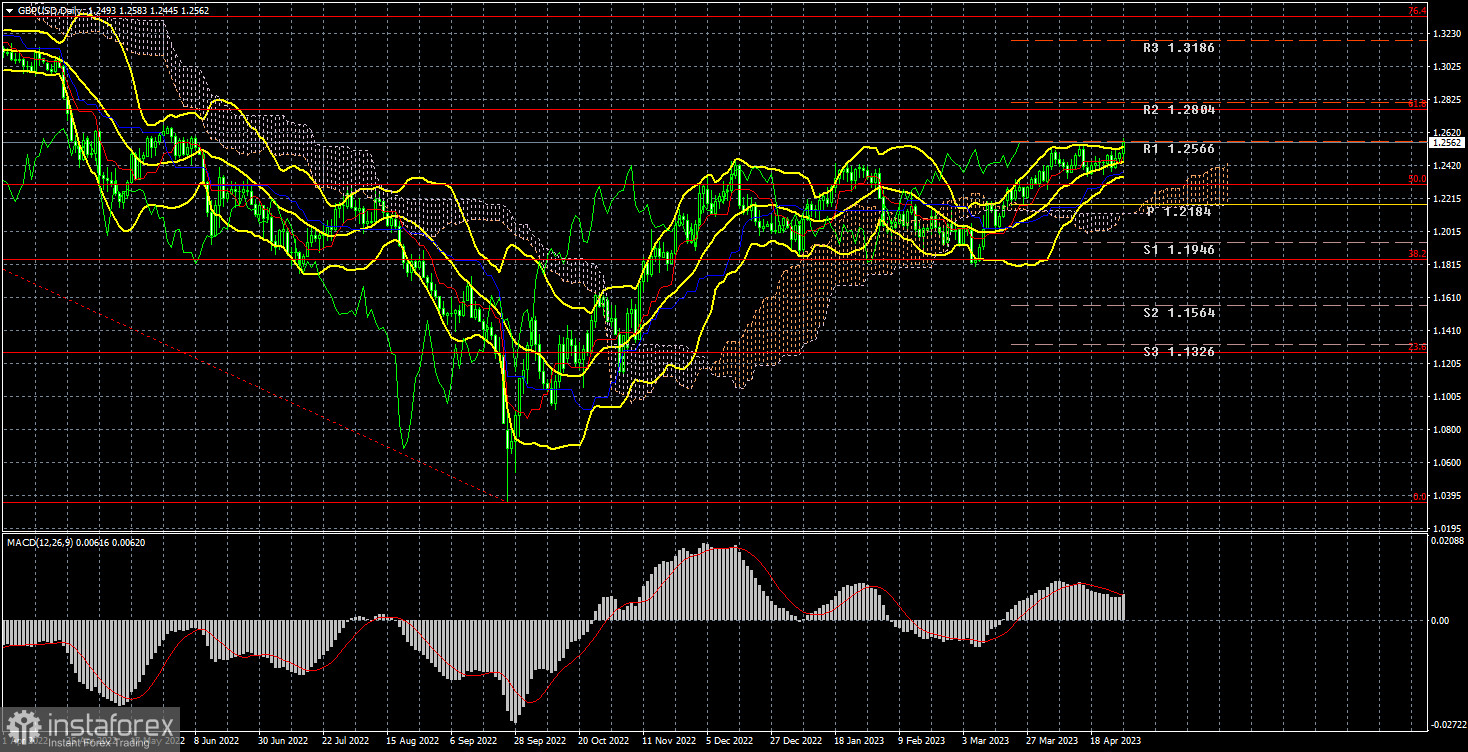Click the GBPUSD,Daily chart title text
1468x752 pixels.
[x=49, y=9]
